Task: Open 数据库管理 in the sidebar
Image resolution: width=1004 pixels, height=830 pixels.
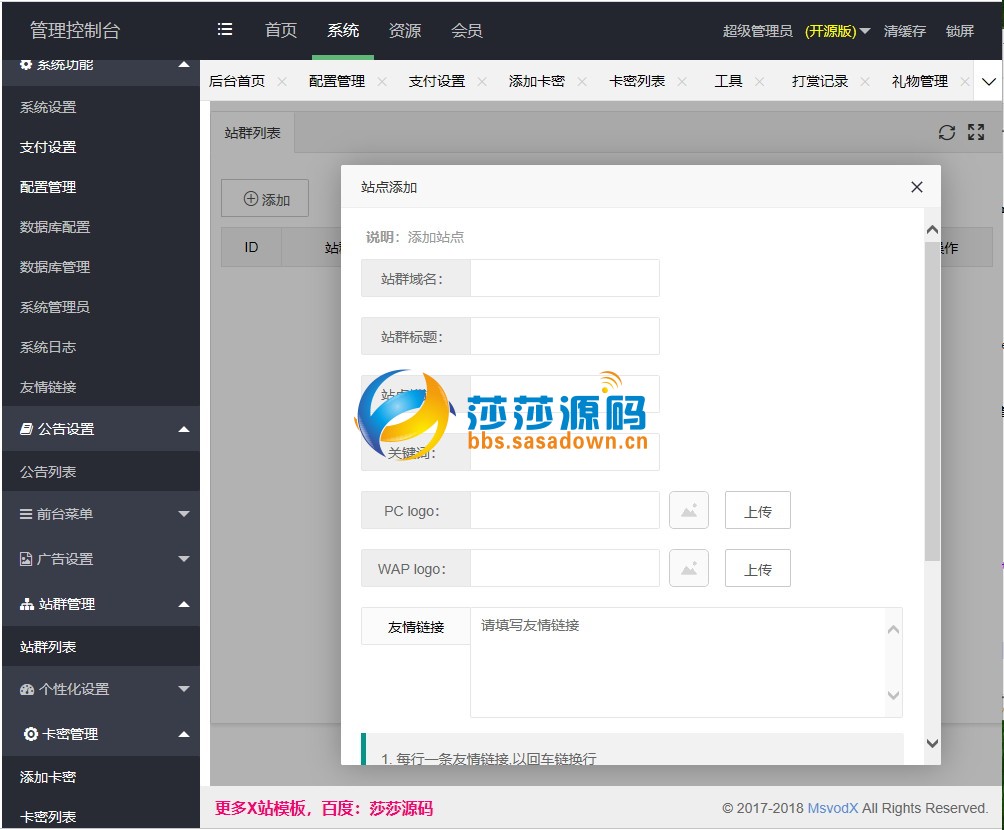Action: (55, 267)
